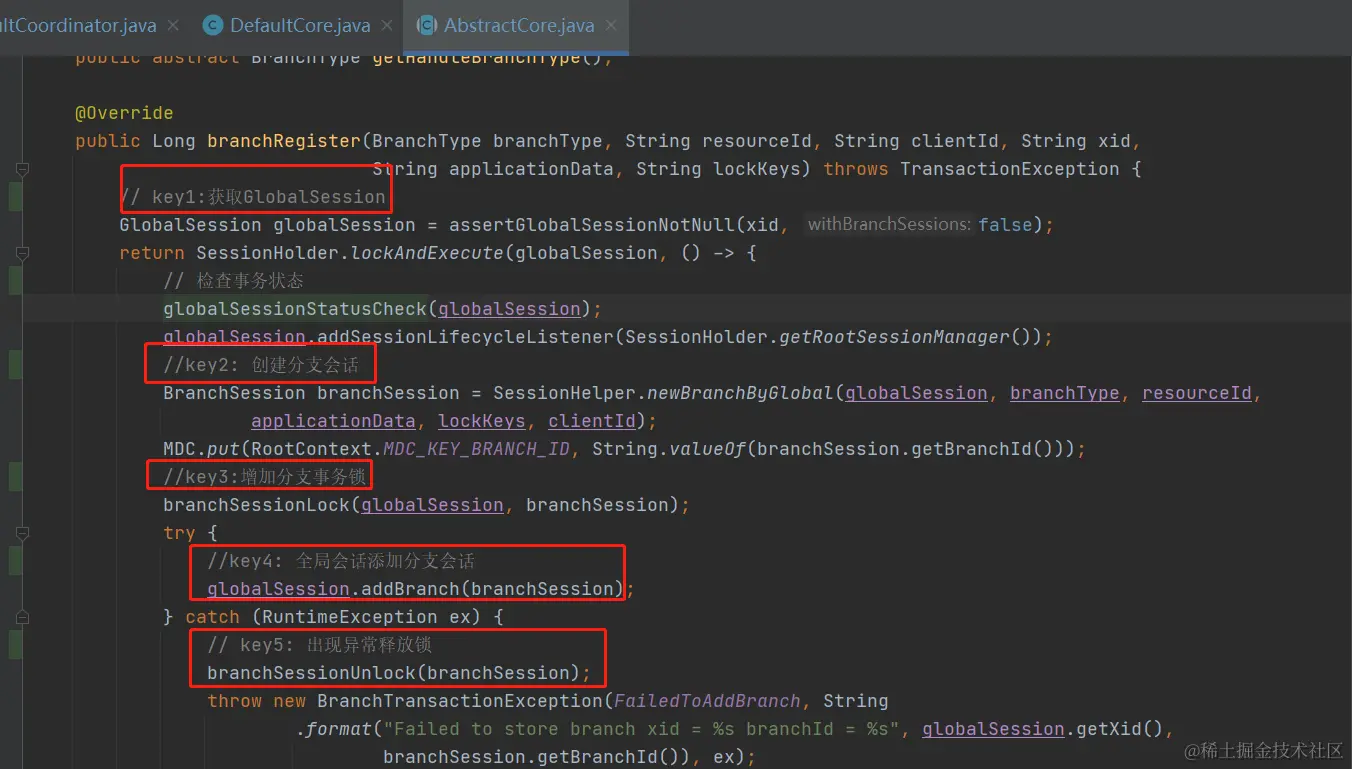
Task: Click the branchRegister method name
Action: [x=283, y=141]
